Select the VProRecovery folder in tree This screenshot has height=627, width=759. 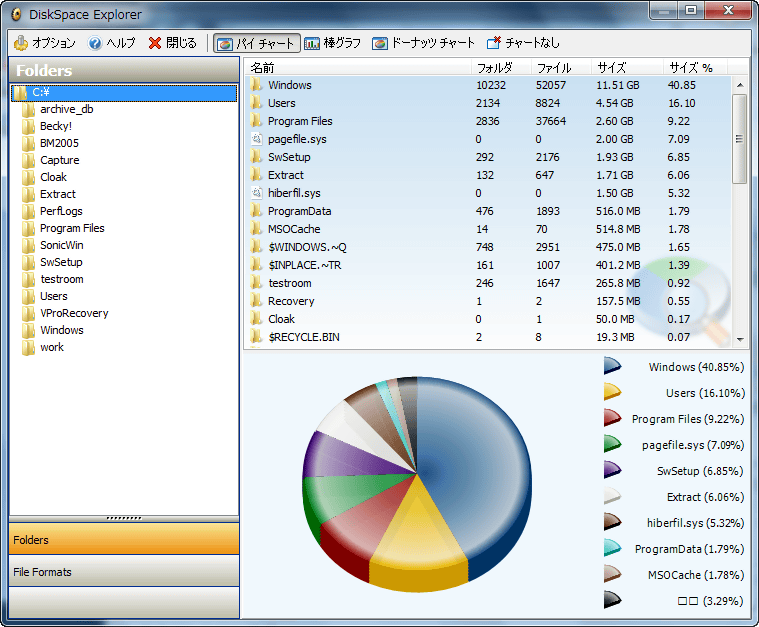[x=74, y=313]
